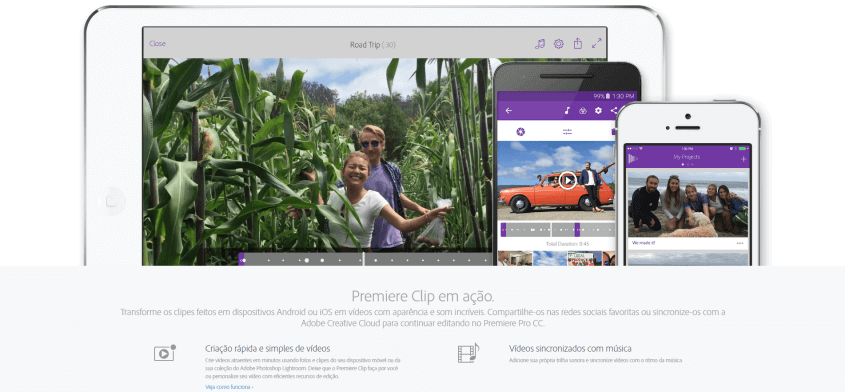Select the local produce sign clip thumbnail
This screenshot has height=392, width=845.
click(584, 258)
